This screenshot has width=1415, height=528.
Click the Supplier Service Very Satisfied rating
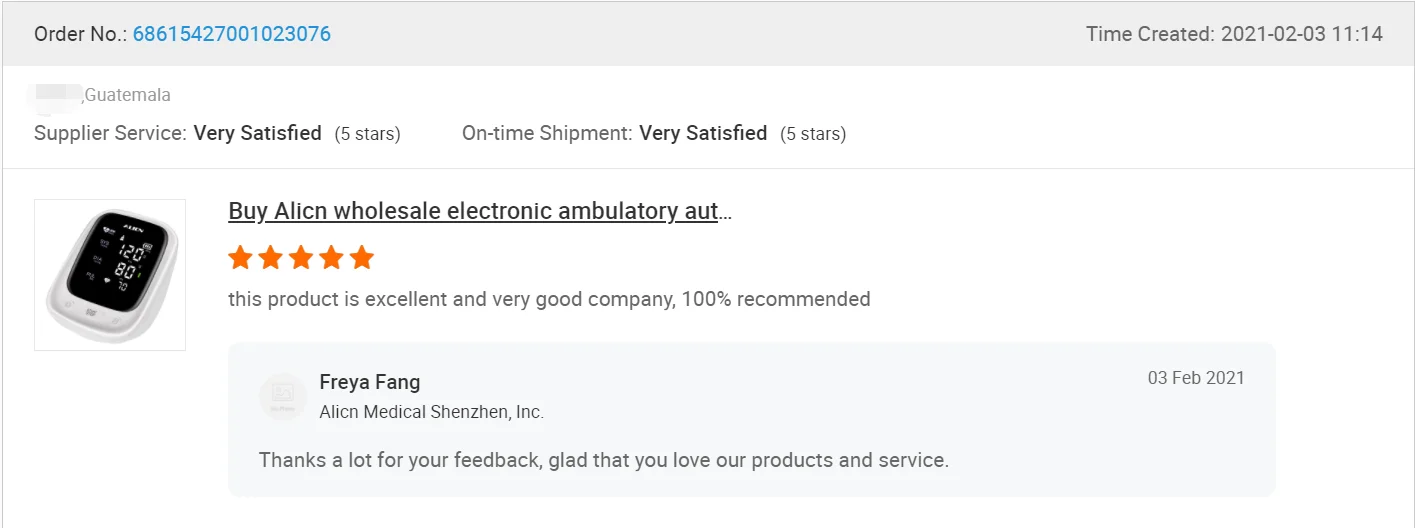click(x=258, y=133)
